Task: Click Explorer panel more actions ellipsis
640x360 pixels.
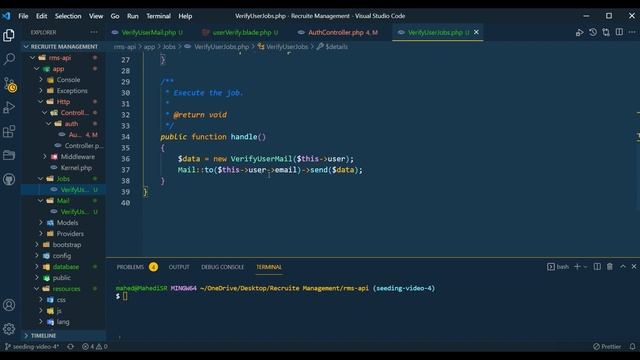Action: click(x=94, y=32)
